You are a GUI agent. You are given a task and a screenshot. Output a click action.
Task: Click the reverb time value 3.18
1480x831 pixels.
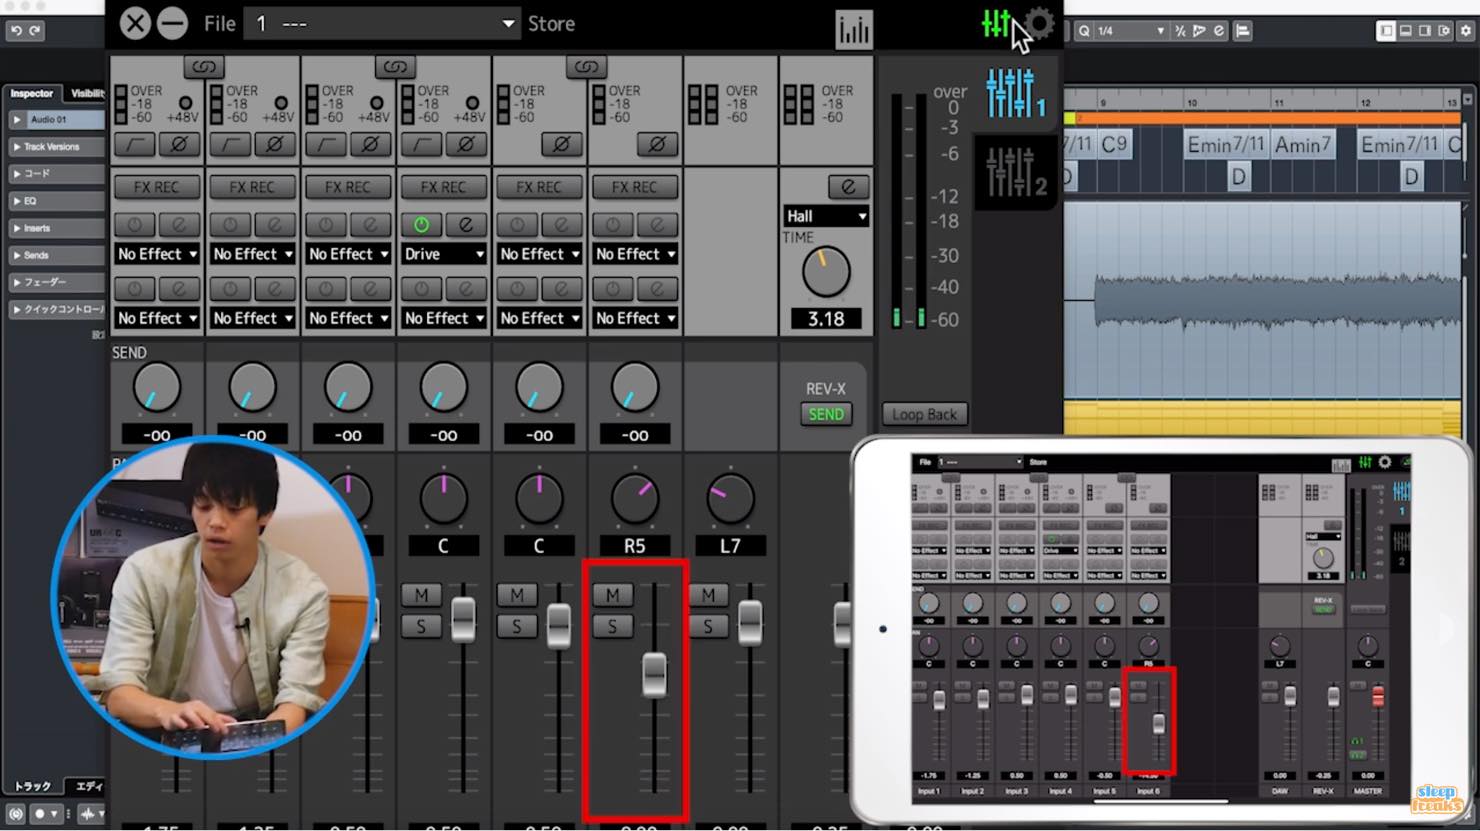click(826, 319)
